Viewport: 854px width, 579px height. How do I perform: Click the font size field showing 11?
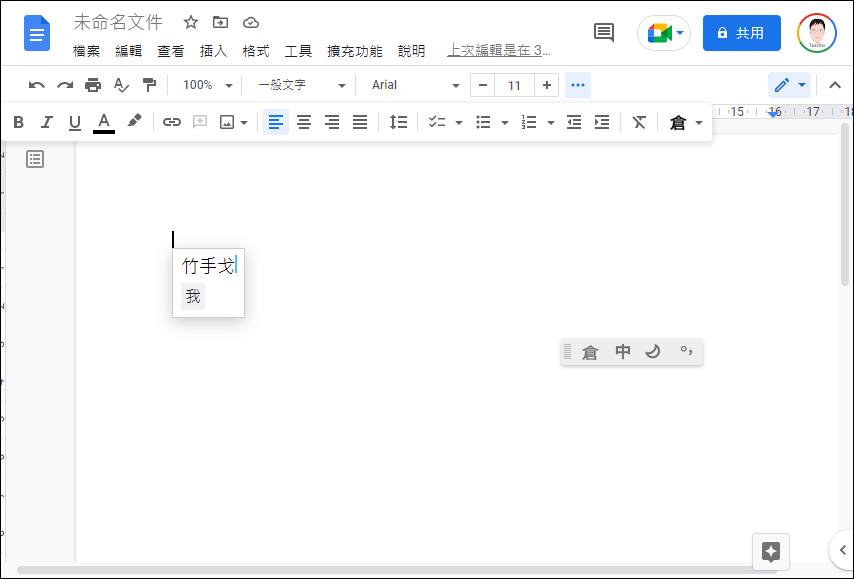(x=514, y=86)
